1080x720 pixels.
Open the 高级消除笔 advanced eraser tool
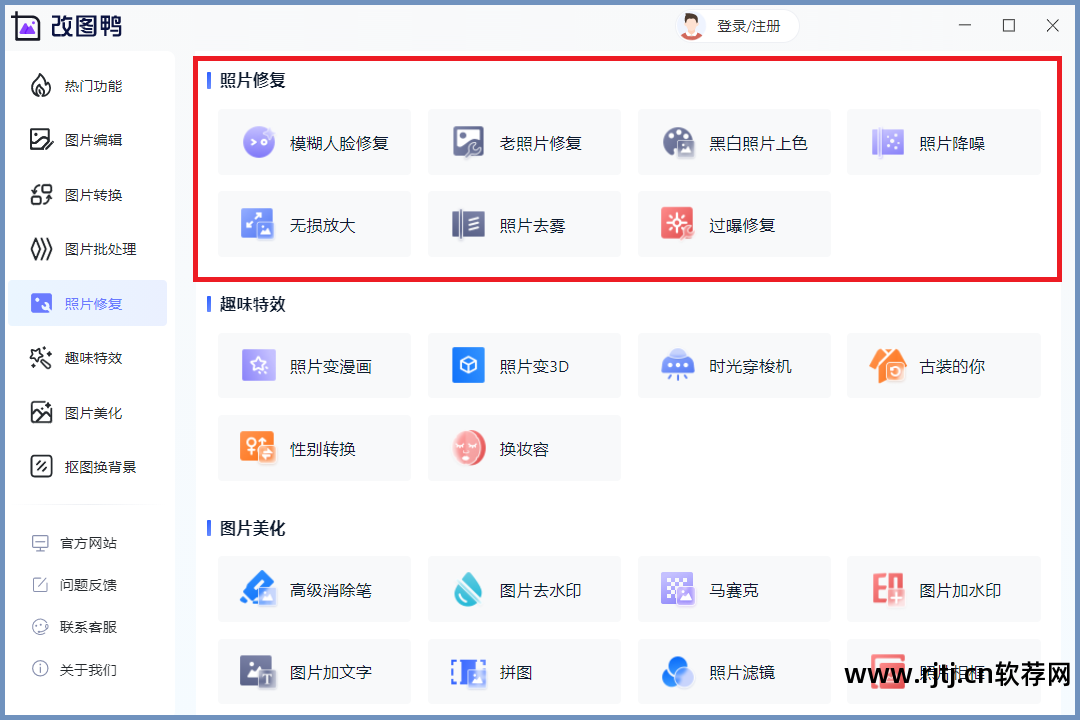[314, 589]
